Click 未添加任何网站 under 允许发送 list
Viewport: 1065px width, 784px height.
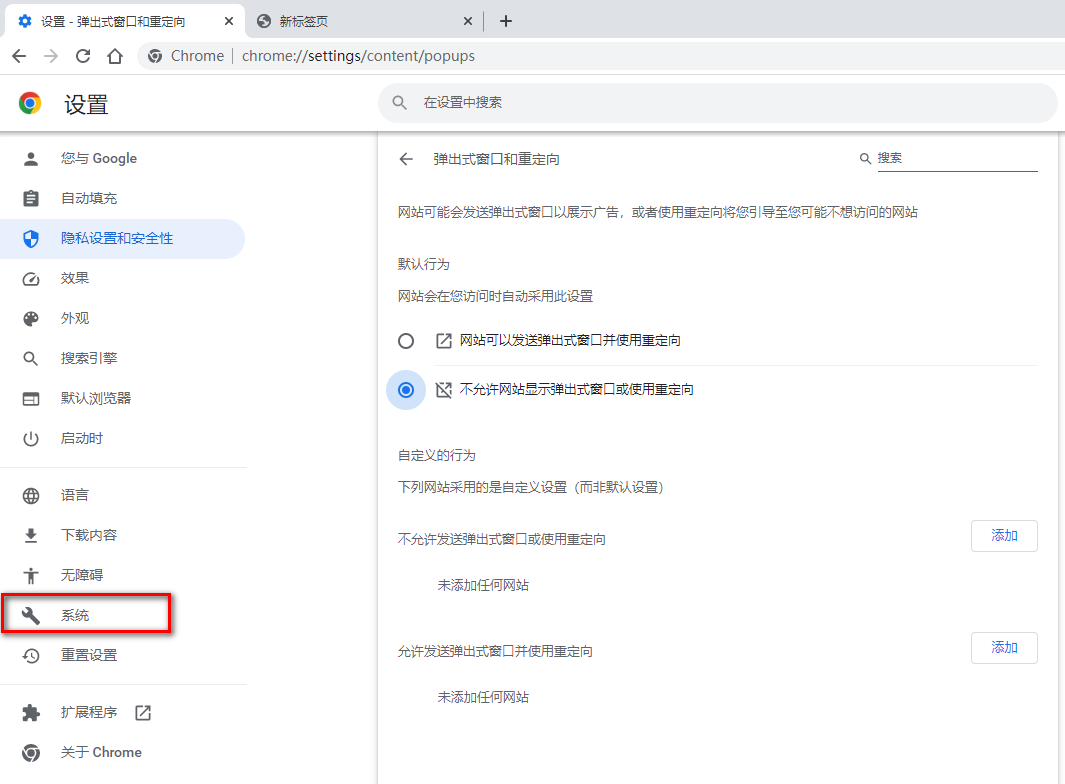point(483,697)
